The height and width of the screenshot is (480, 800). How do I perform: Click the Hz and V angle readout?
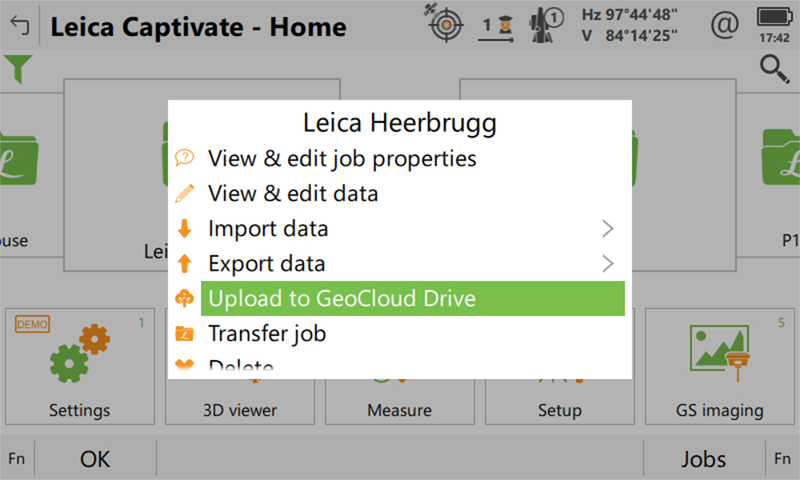tap(630, 25)
